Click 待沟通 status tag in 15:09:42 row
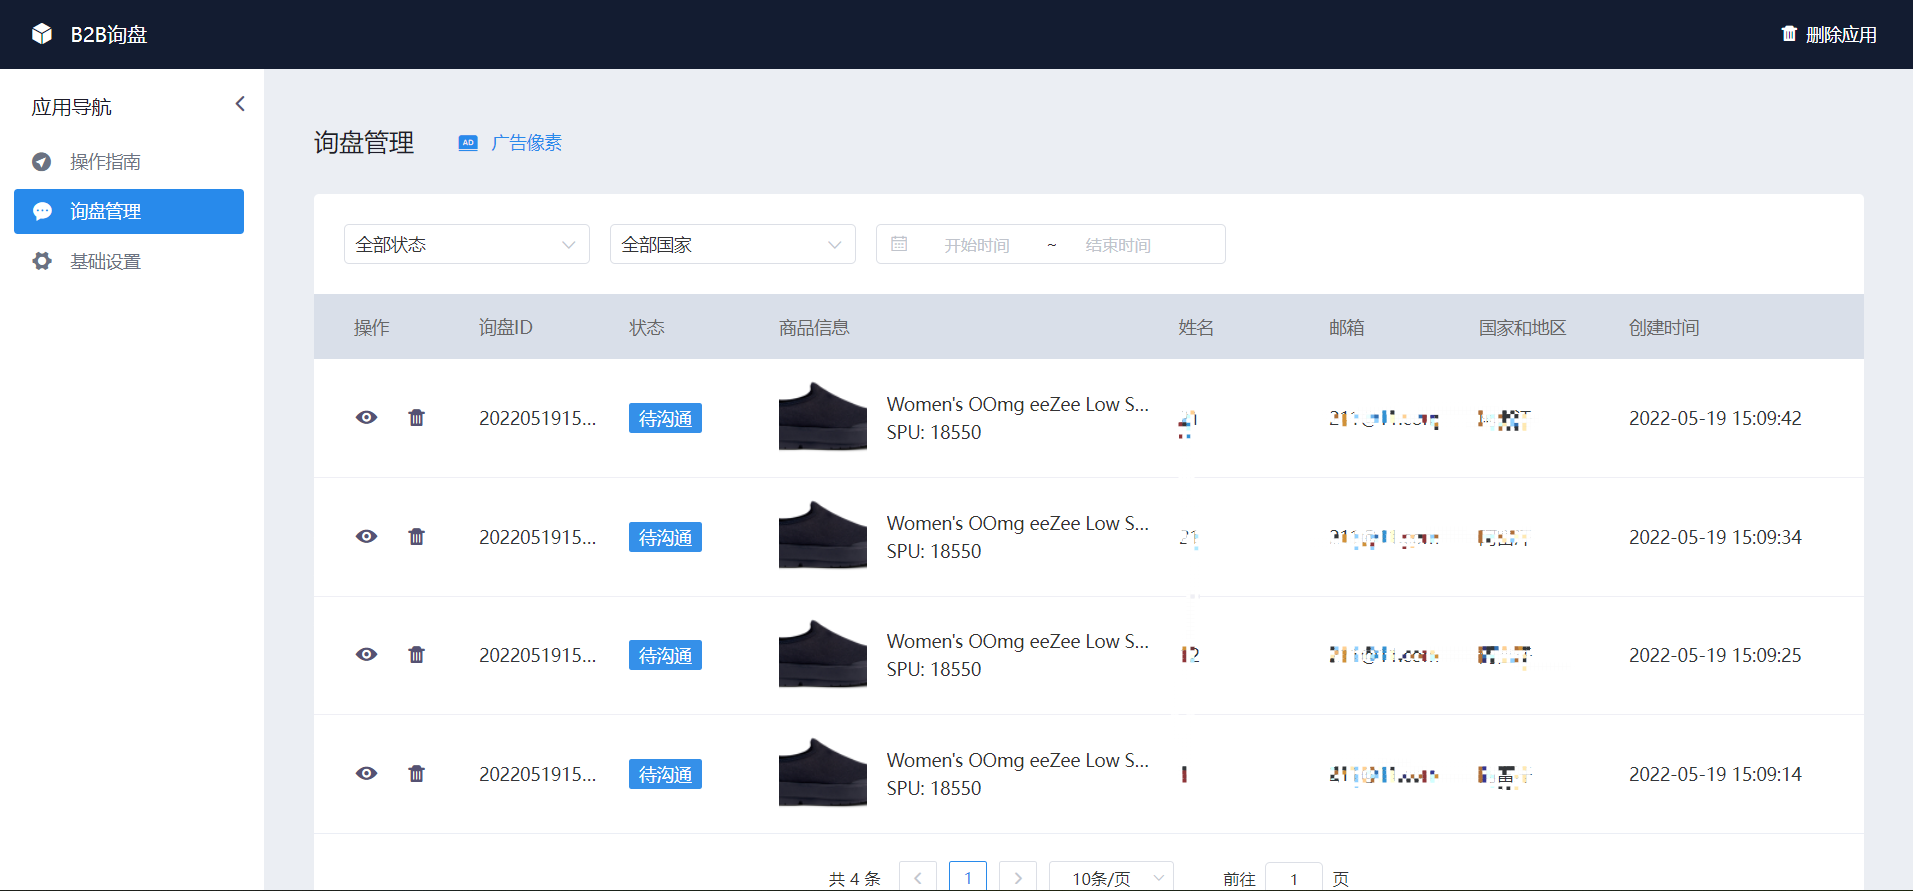The image size is (1913, 891). click(x=665, y=418)
